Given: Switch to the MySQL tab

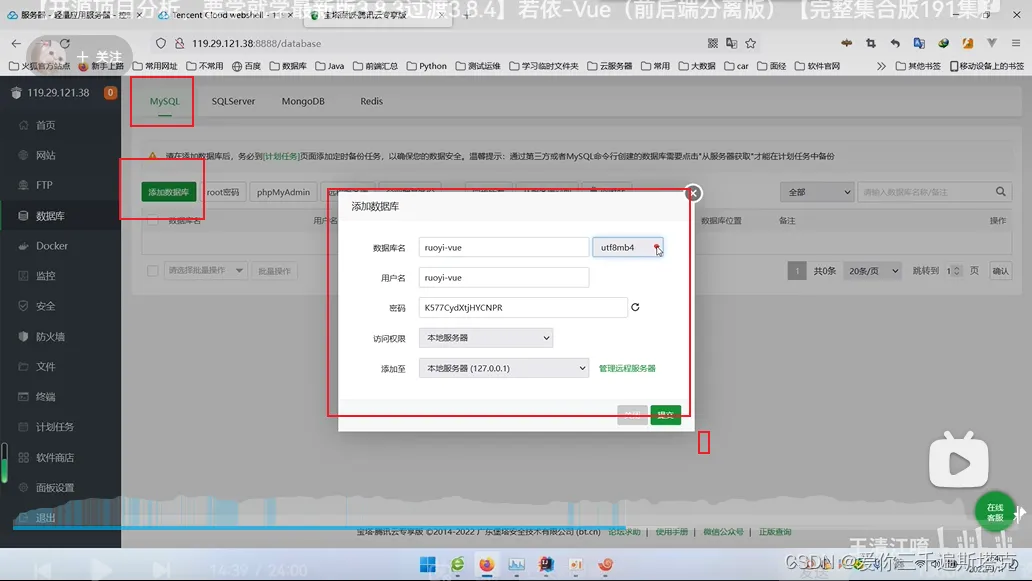Looking at the screenshot, I should click(x=165, y=101).
